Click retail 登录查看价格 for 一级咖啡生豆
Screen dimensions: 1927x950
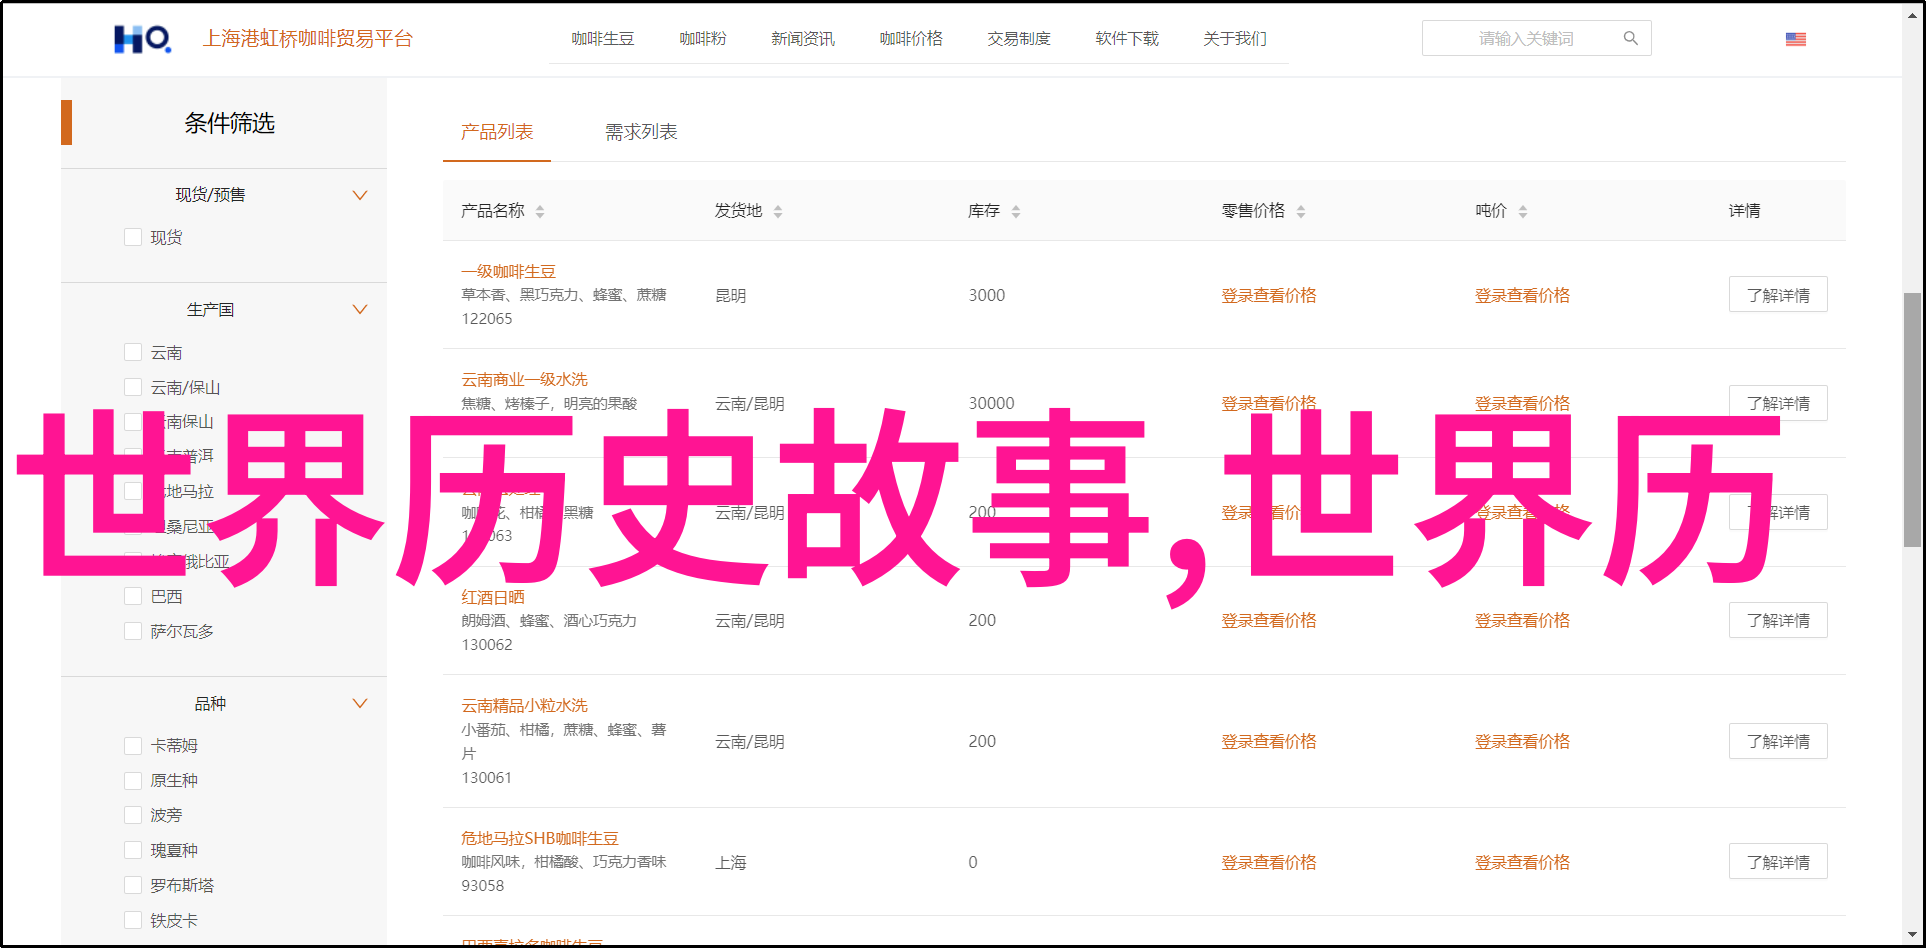1269,295
